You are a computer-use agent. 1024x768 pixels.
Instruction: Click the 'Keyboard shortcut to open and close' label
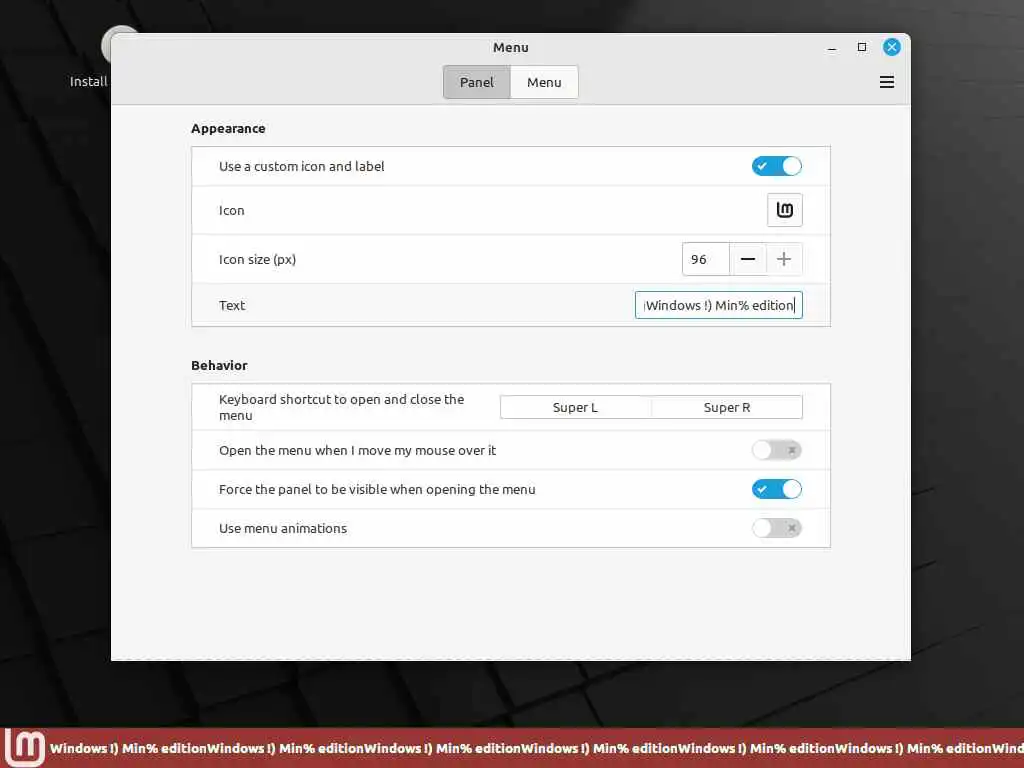pos(342,408)
